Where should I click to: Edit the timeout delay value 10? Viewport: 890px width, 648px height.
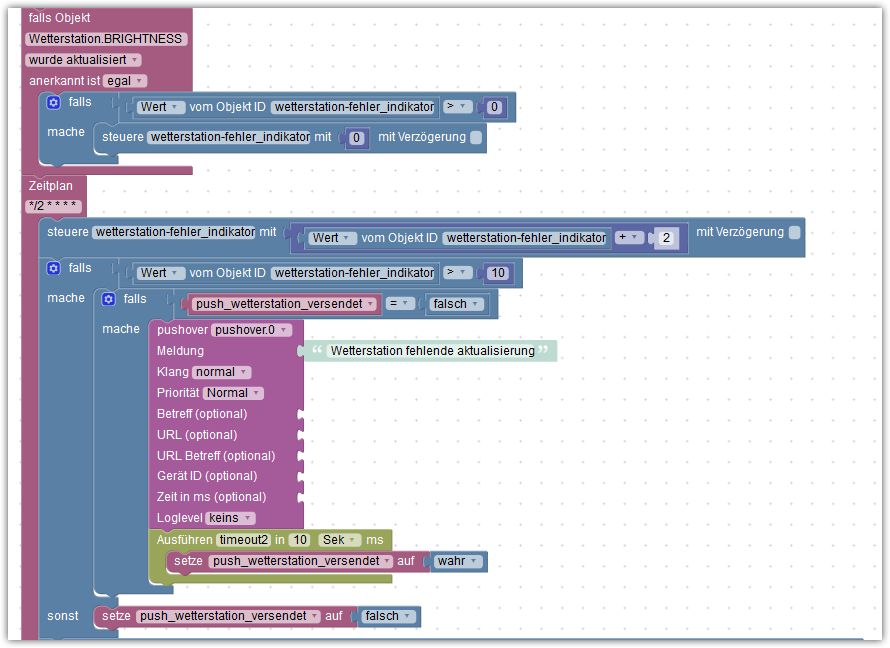tap(300, 540)
